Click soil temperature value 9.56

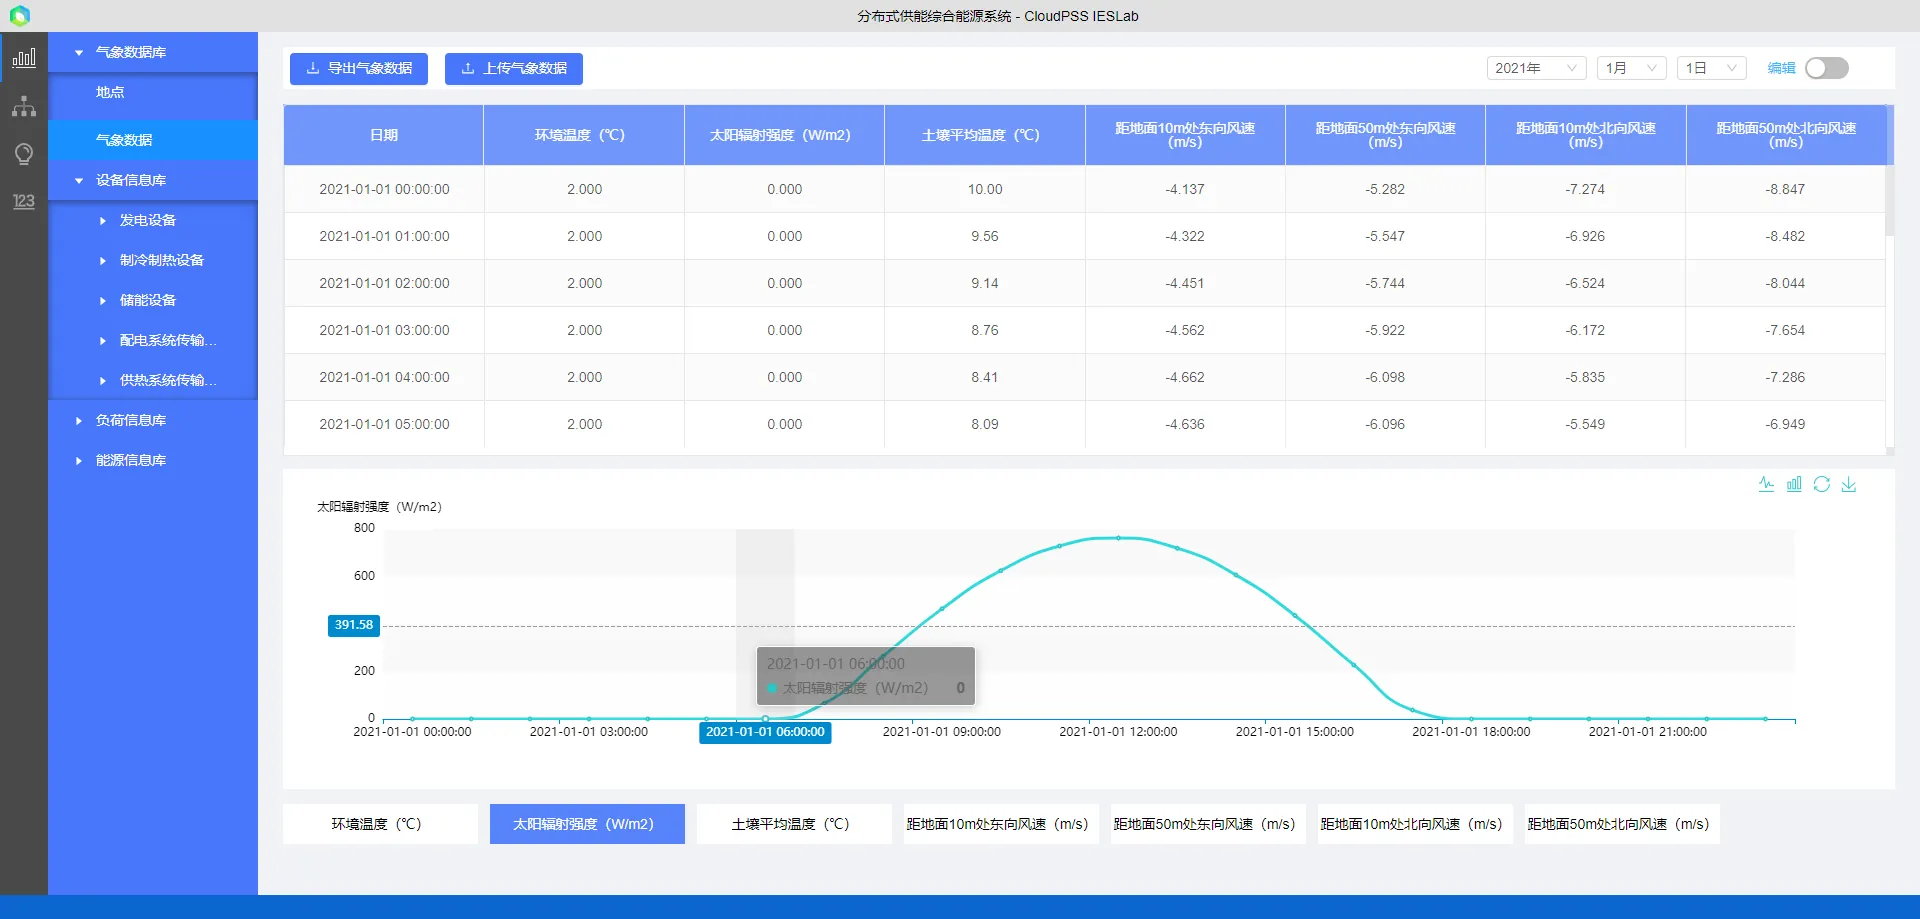pos(985,236)
